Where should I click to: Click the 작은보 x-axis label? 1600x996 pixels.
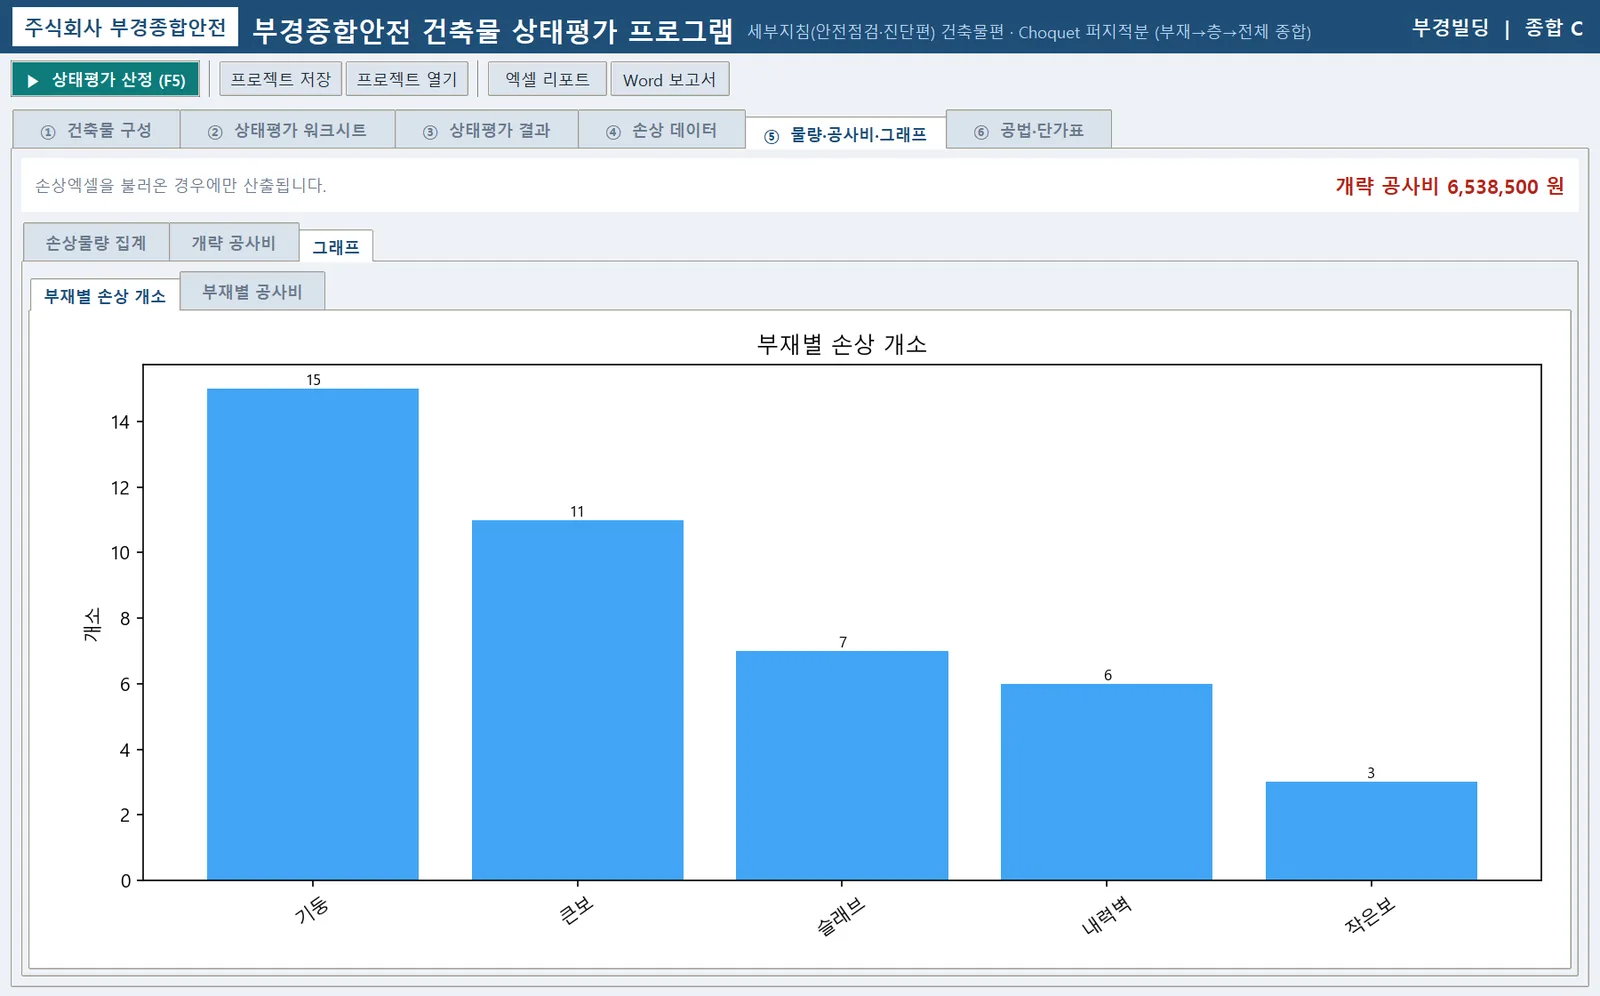click(1370, 916)
